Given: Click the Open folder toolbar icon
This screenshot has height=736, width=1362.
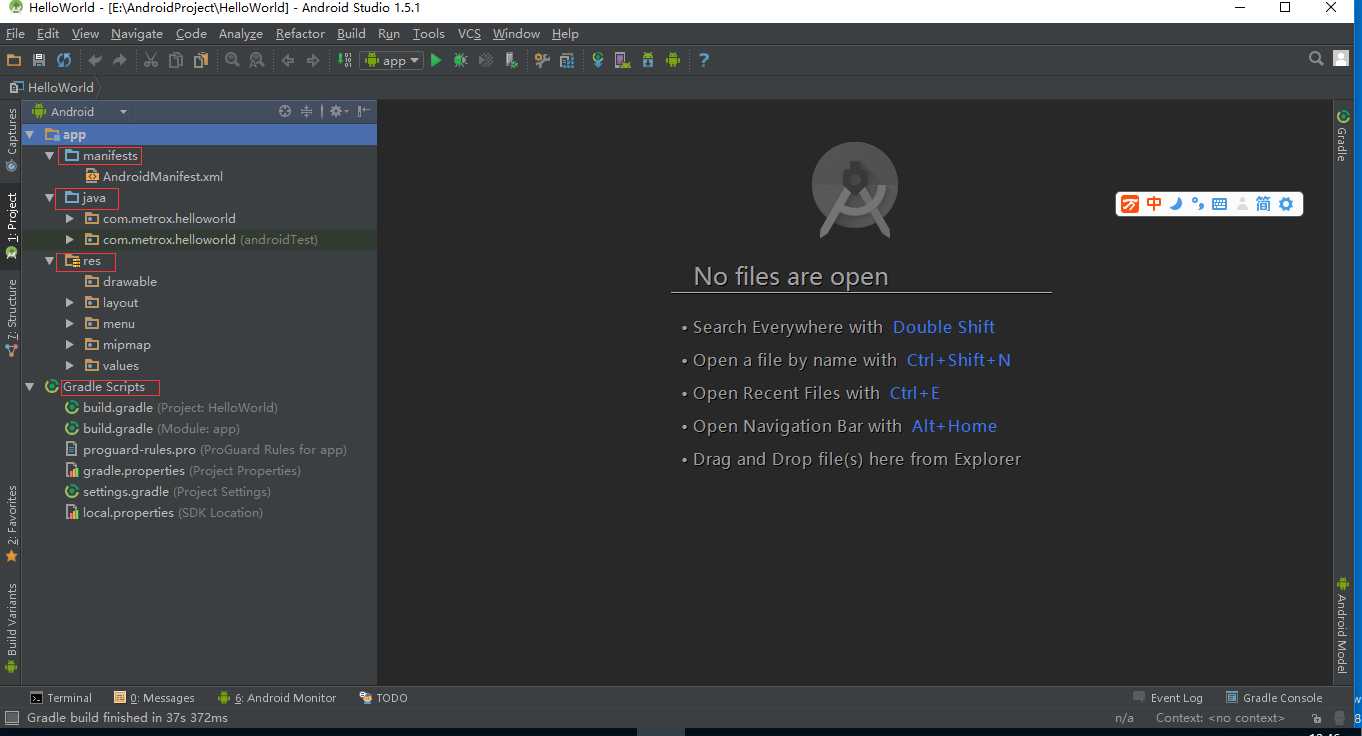Looking at the screenshot, I should (14, 60).
